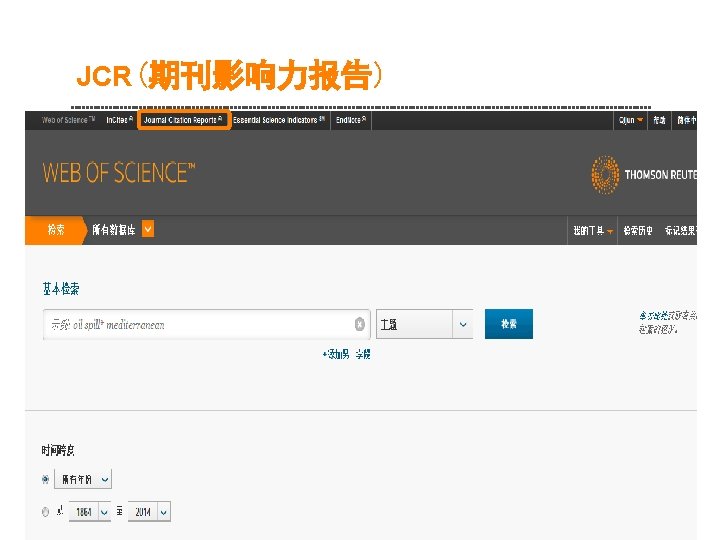Open the Web of Science top link

click(x=68, y=120)
